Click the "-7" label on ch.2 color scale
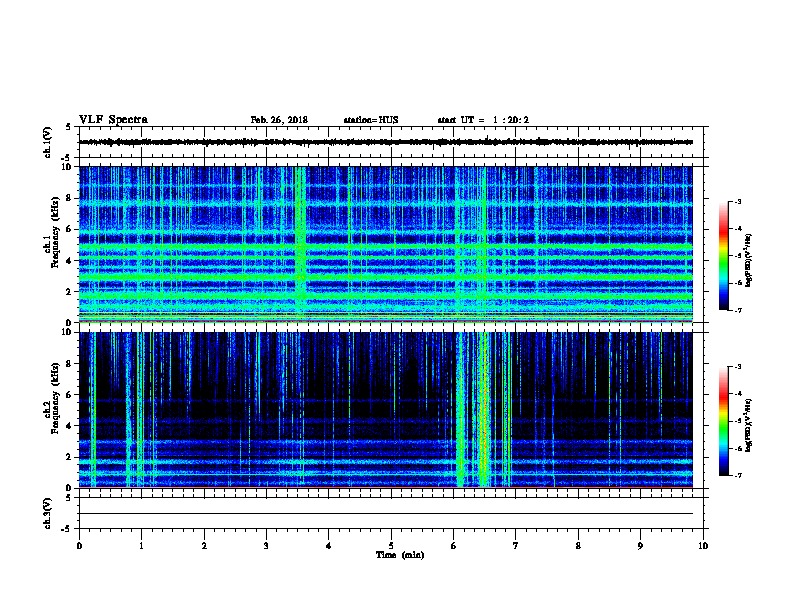This screenshot has height=612, width=792. click(737, 476)
